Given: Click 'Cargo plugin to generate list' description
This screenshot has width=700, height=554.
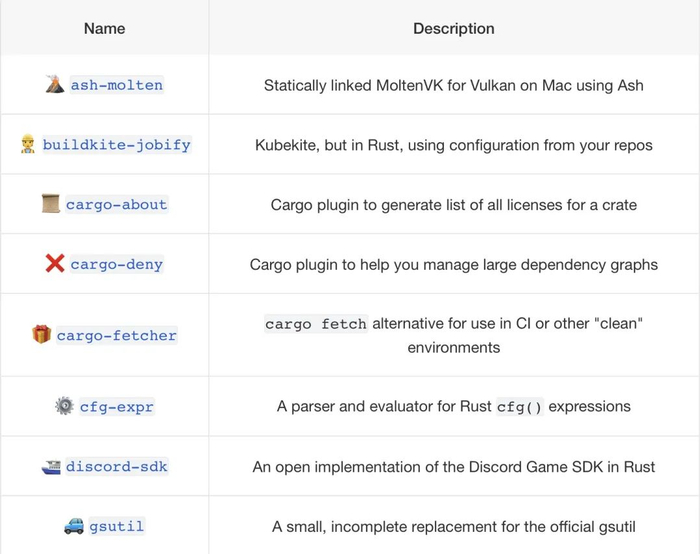Looking at the screenshot, I should pos(454,205).
